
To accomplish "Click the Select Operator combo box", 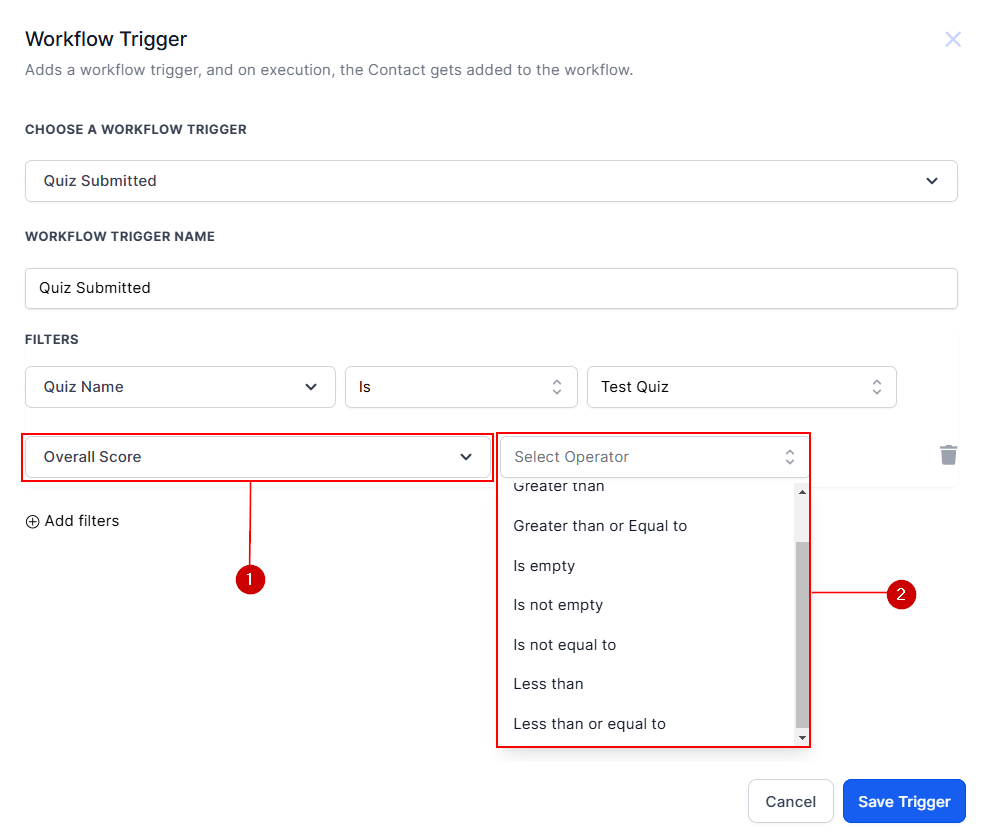I will pyautogui.click(x=653, y=457).
